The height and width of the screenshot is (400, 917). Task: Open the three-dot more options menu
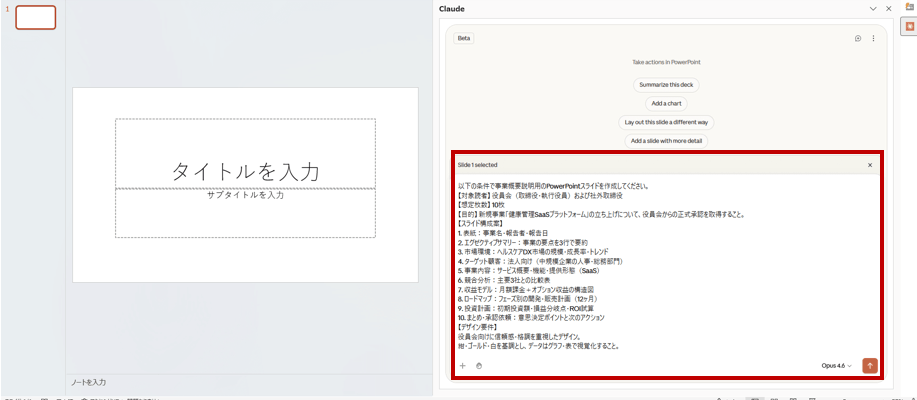[x=873, y=38]
